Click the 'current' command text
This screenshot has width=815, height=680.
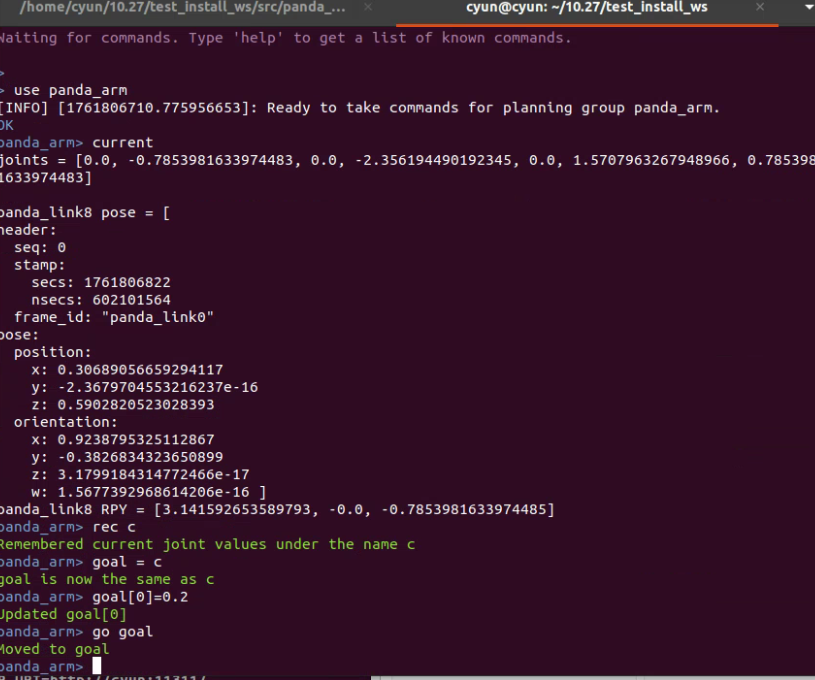click(x=123, y=143)
